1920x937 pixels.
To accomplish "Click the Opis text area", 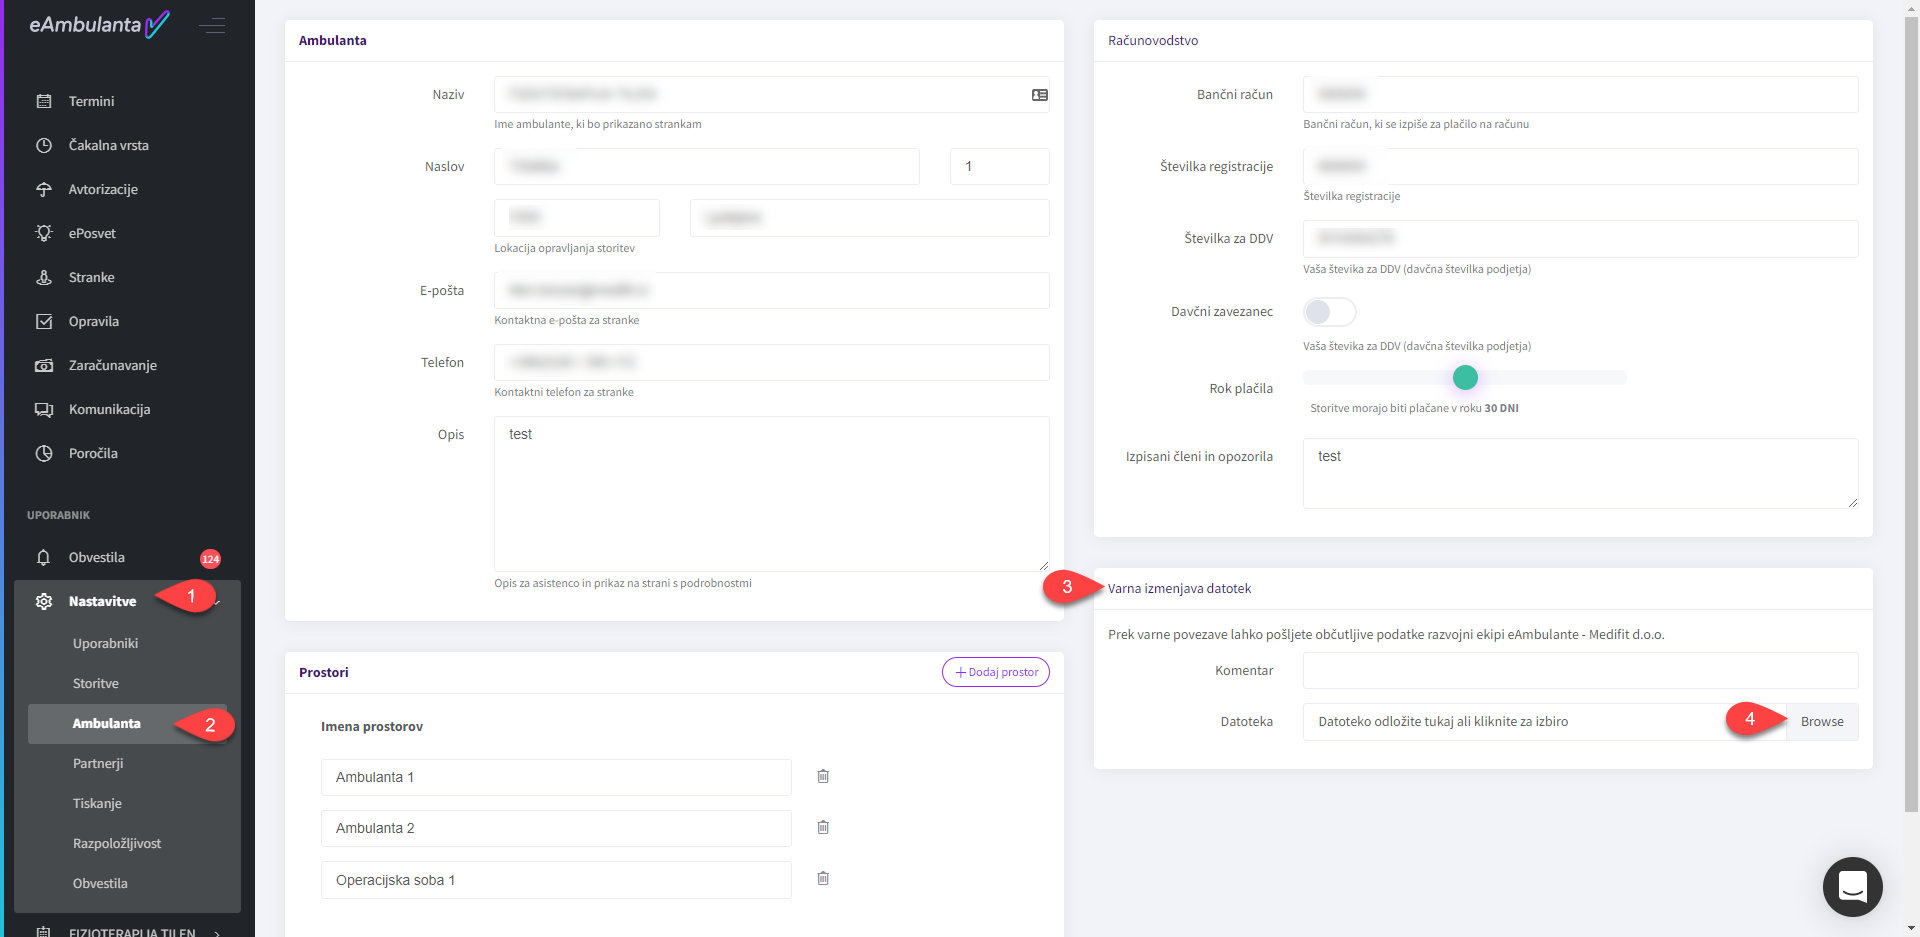I will coord(770,494).
